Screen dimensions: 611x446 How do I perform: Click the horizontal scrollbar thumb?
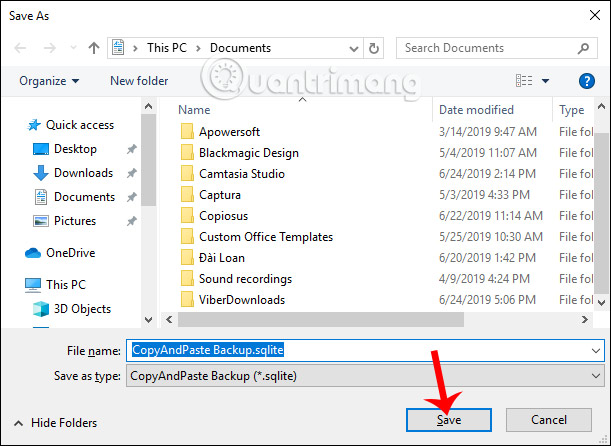point(321,320)
